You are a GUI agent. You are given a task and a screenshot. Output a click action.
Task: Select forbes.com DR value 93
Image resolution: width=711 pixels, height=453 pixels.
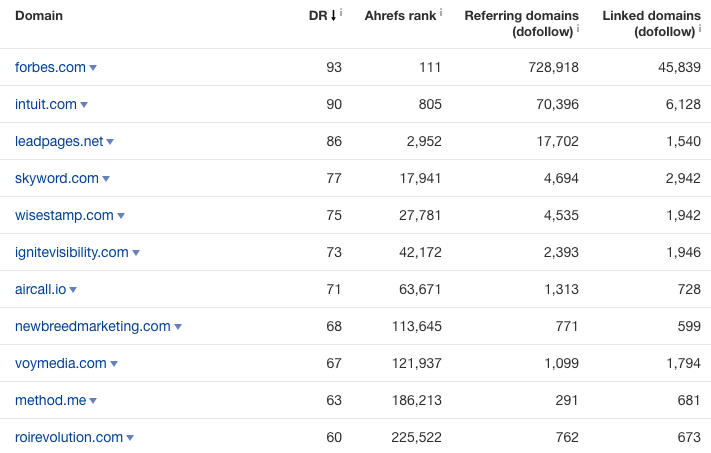point(334,67)
